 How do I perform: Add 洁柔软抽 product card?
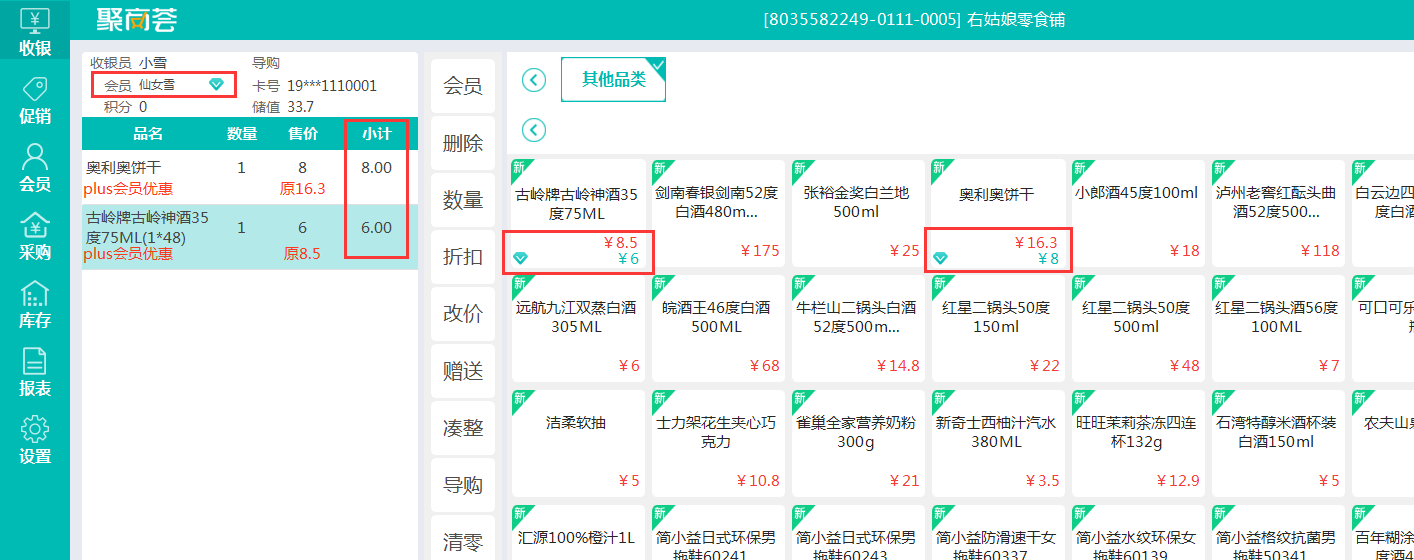click(x=576, y=443)
